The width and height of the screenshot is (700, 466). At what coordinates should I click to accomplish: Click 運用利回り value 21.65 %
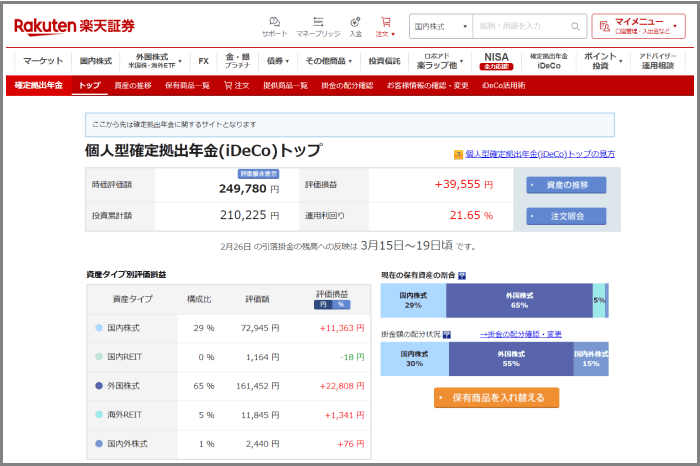(471, 216)
